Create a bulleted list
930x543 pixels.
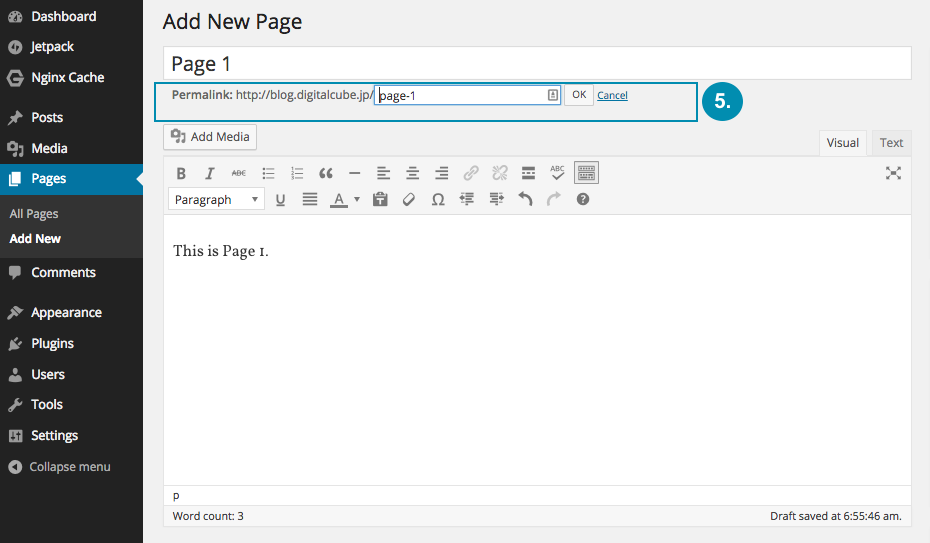[x=268, y=173]
